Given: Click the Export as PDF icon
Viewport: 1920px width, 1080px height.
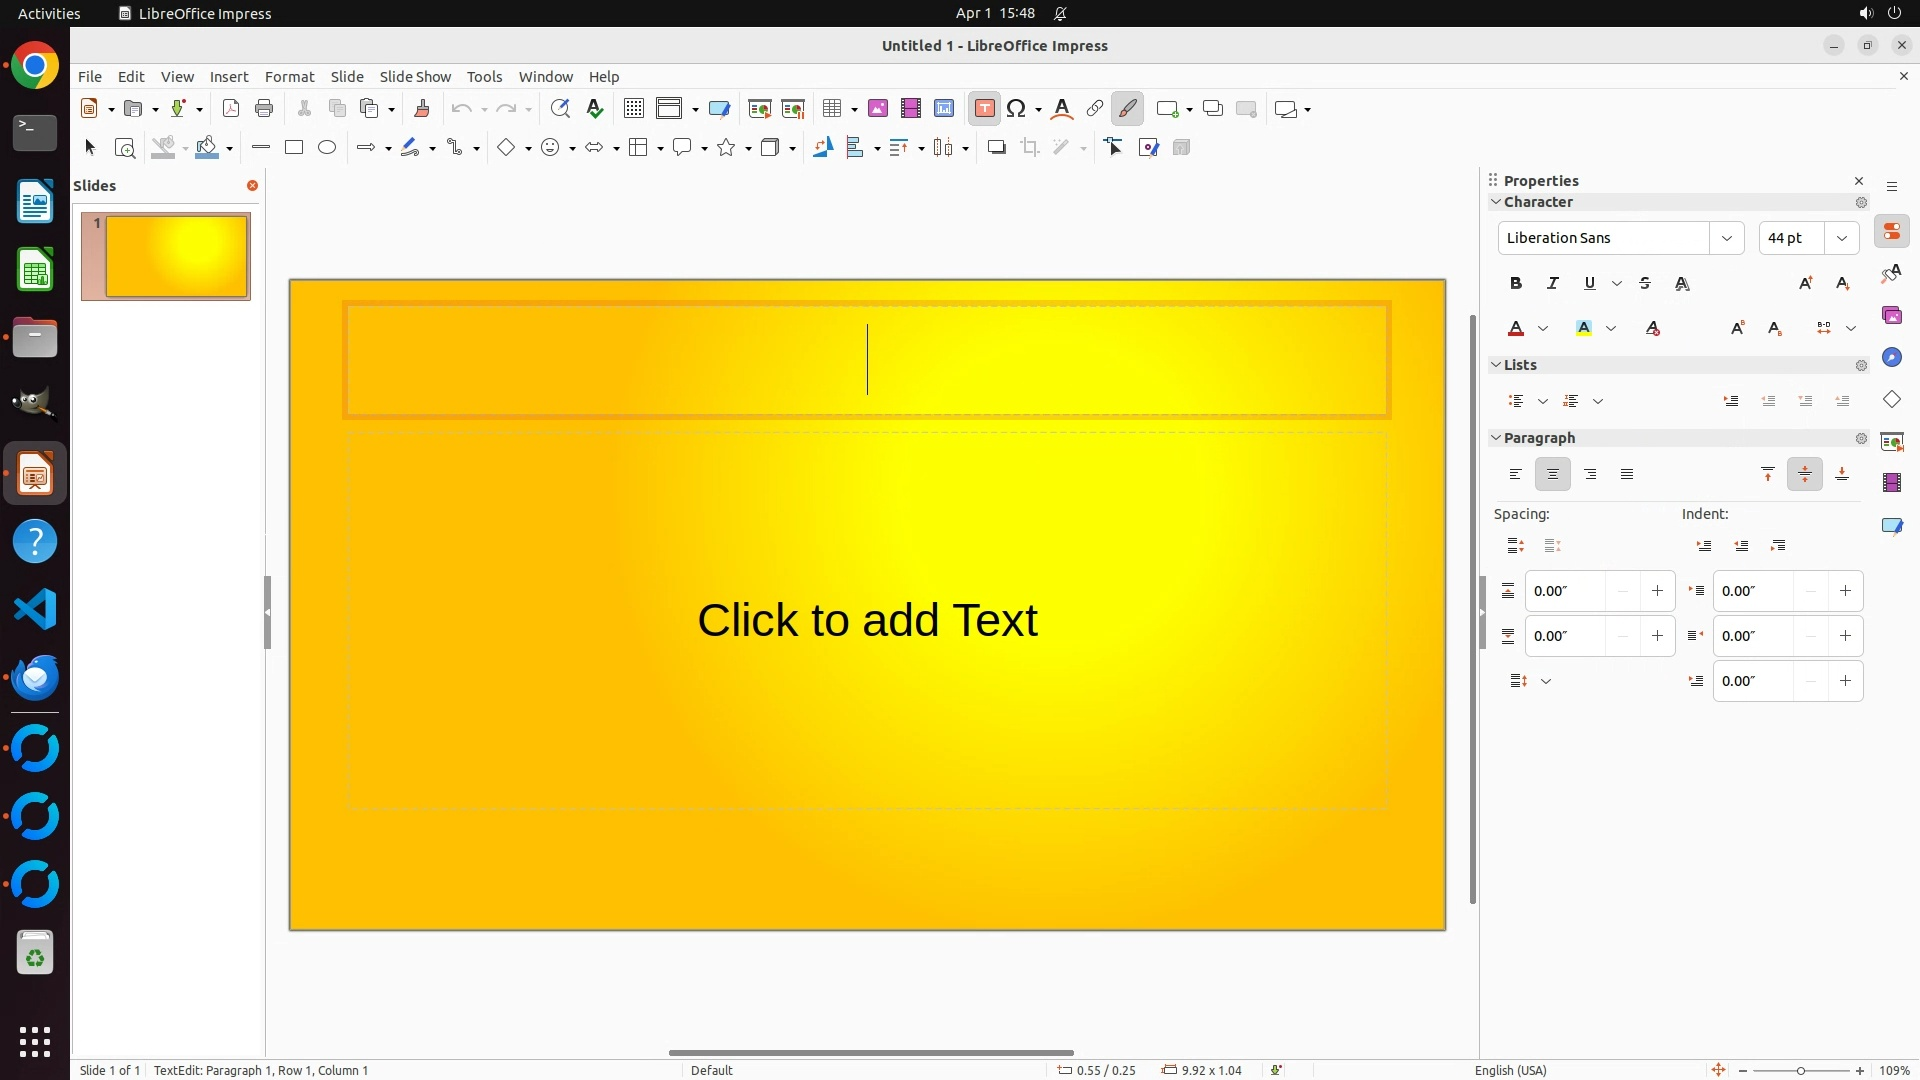Looking at the screenshot, I should click(x=231, y=109).
